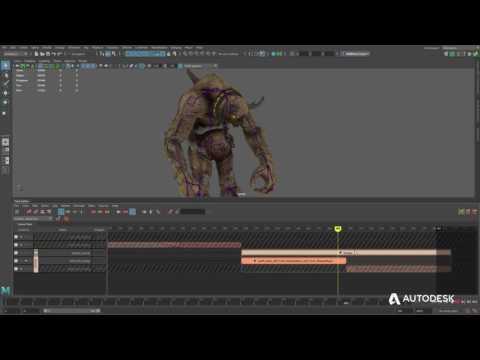The width and height of the screenshot is (480, 360).
Task: Activate the Rotate tool in the toolbox
Action: pos(5,102)
